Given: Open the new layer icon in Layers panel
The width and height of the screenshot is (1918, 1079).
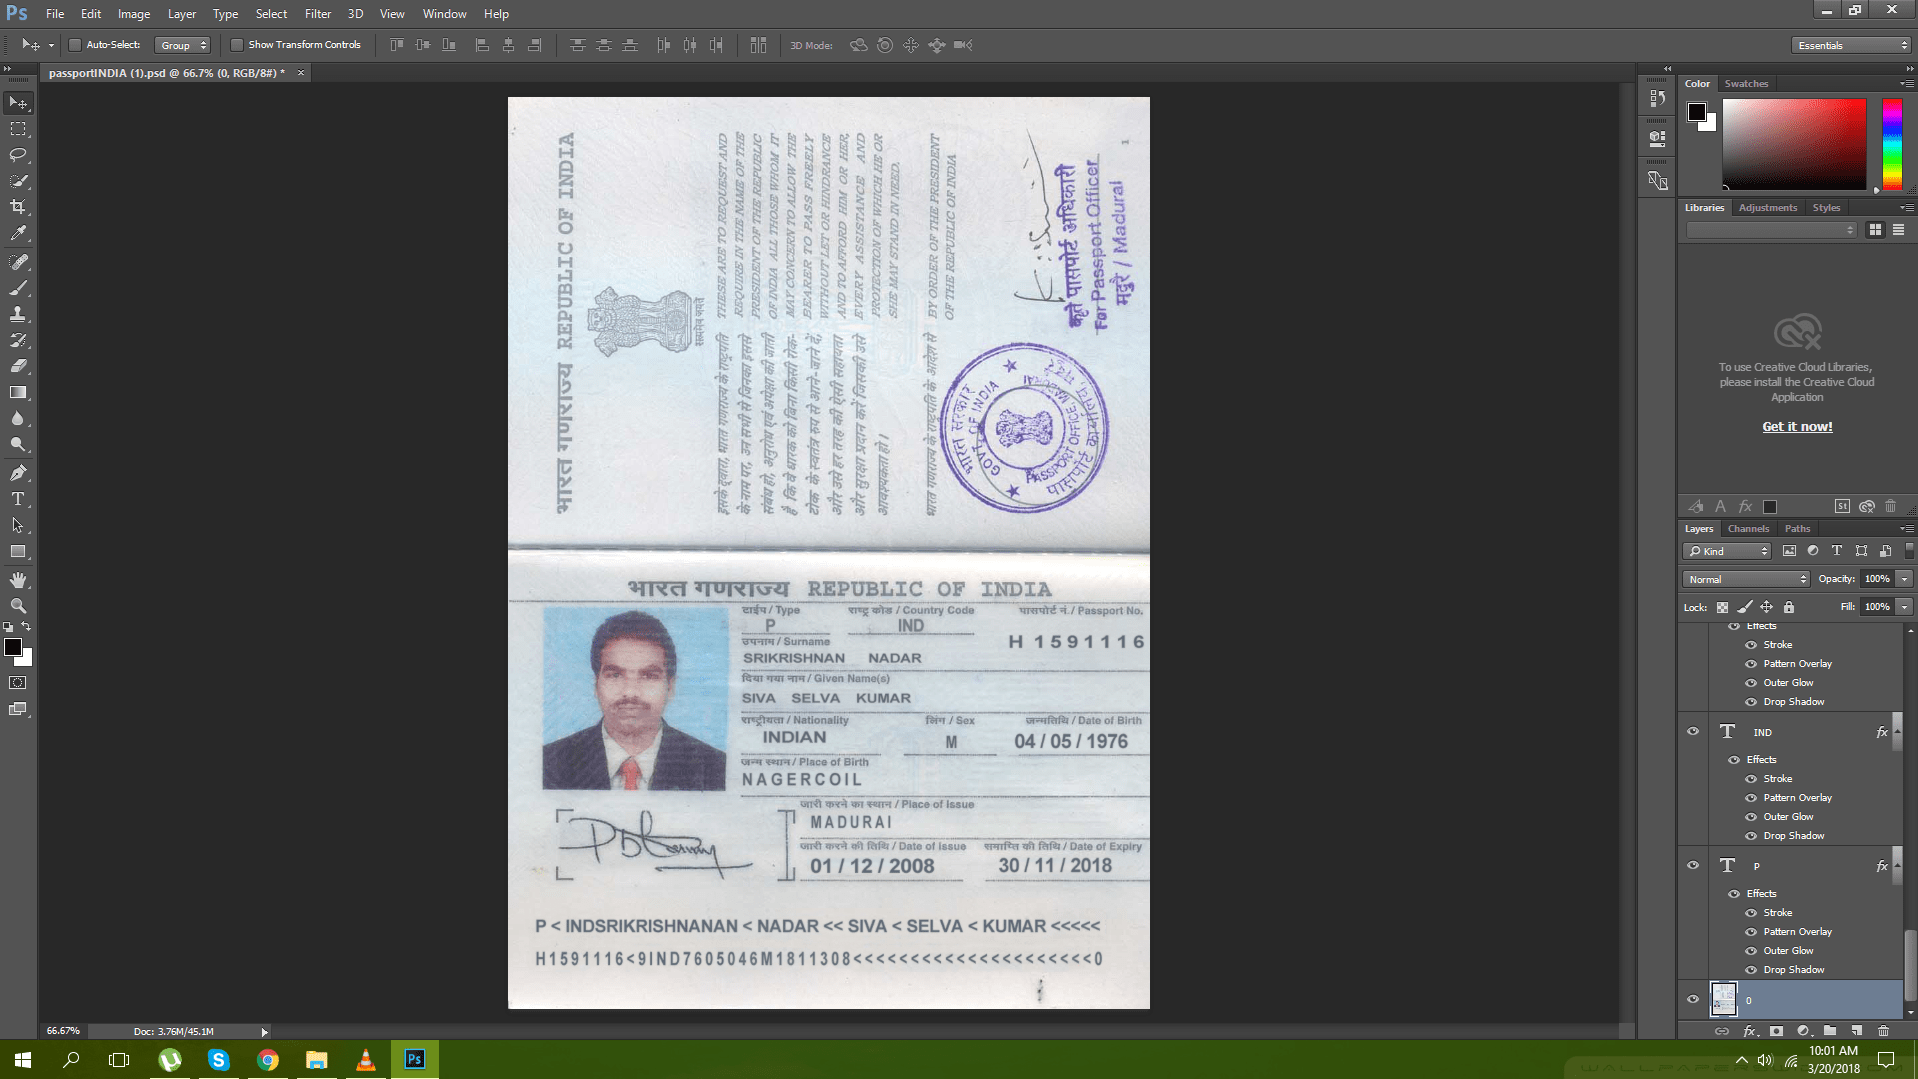Looking at the screenshot, I should (x=1857, y=1031).
